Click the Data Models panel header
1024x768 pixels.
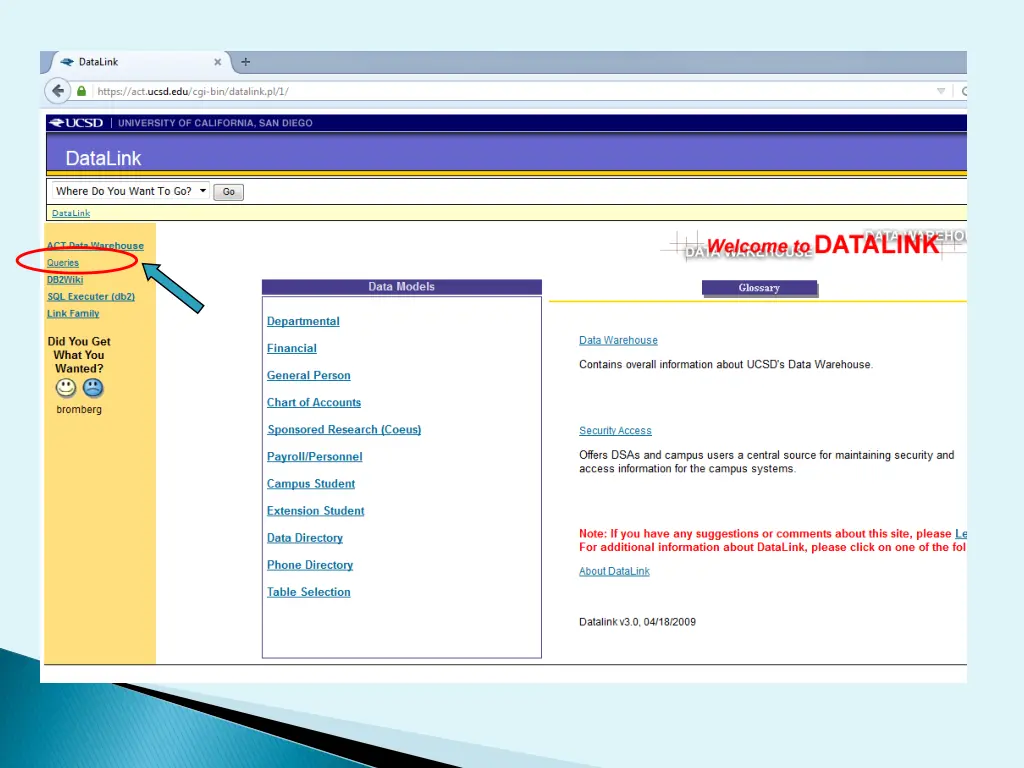tap(402, 287)
